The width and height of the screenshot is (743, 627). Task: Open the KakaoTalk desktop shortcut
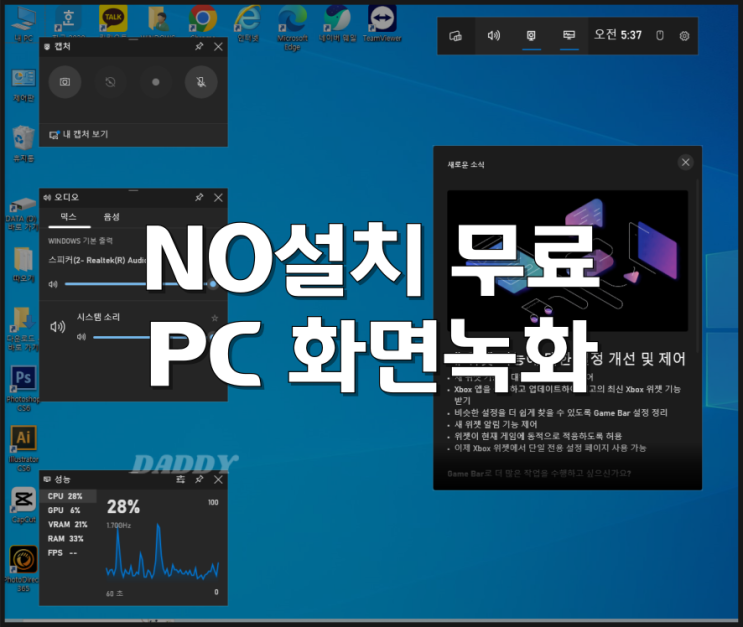(x=113, y=21)
